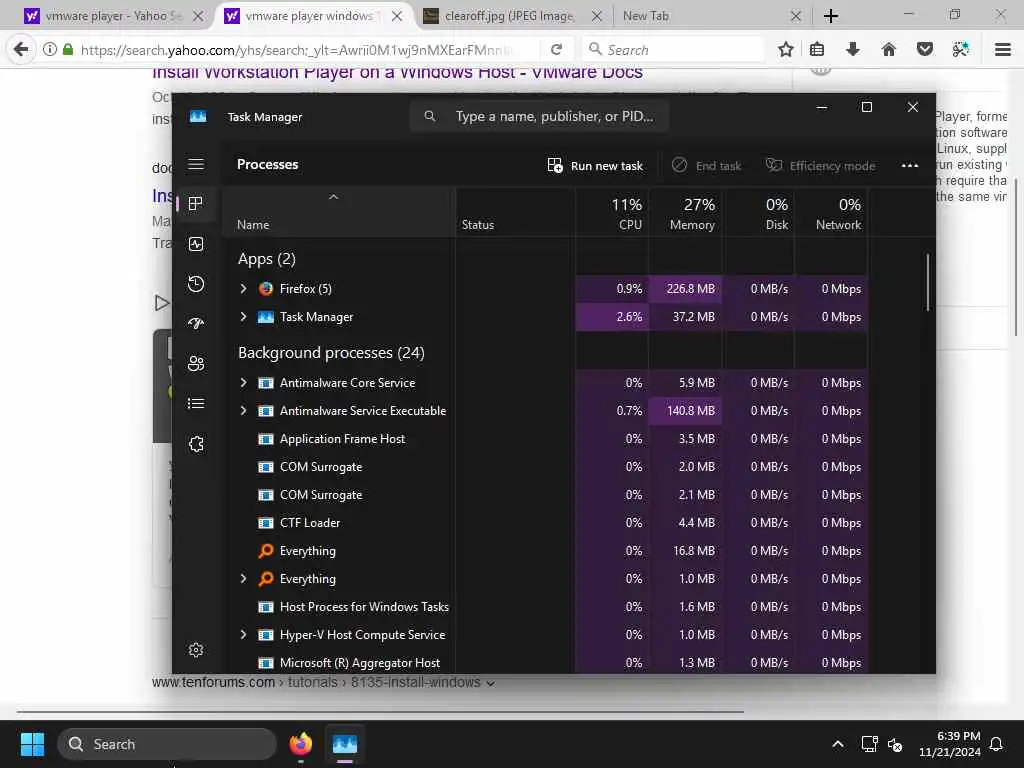
Task: Open a new Firefox tab with plus button
Action: [x=831, y=16]
